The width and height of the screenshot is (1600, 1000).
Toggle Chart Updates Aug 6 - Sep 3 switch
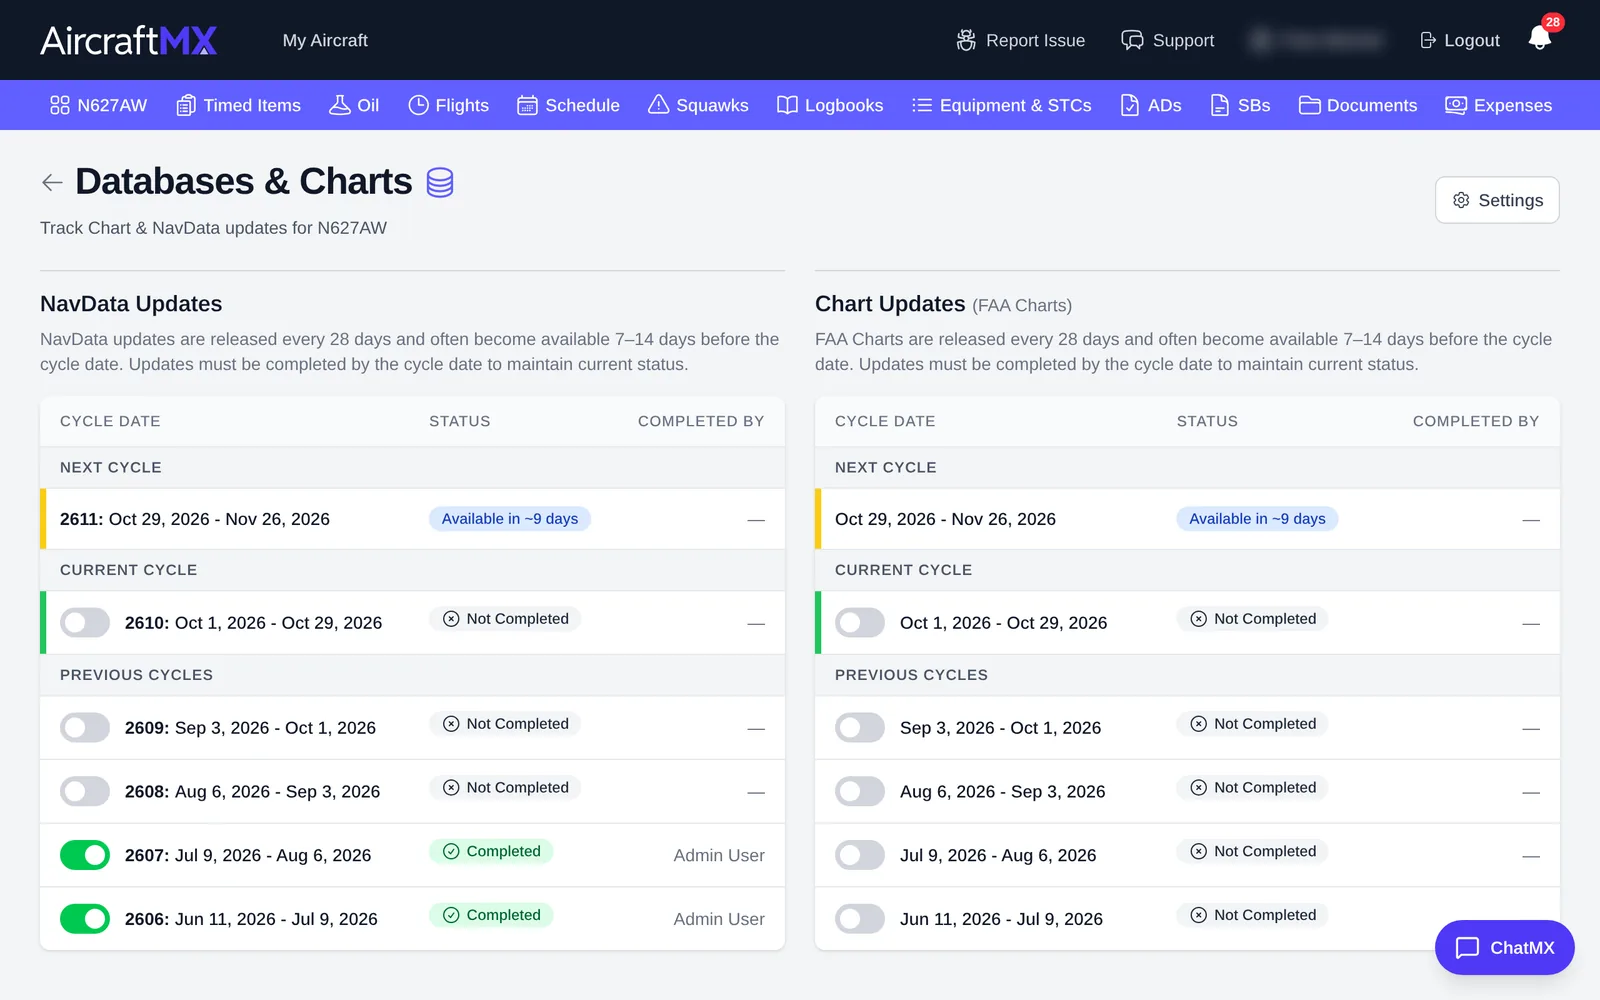point(860,792)
